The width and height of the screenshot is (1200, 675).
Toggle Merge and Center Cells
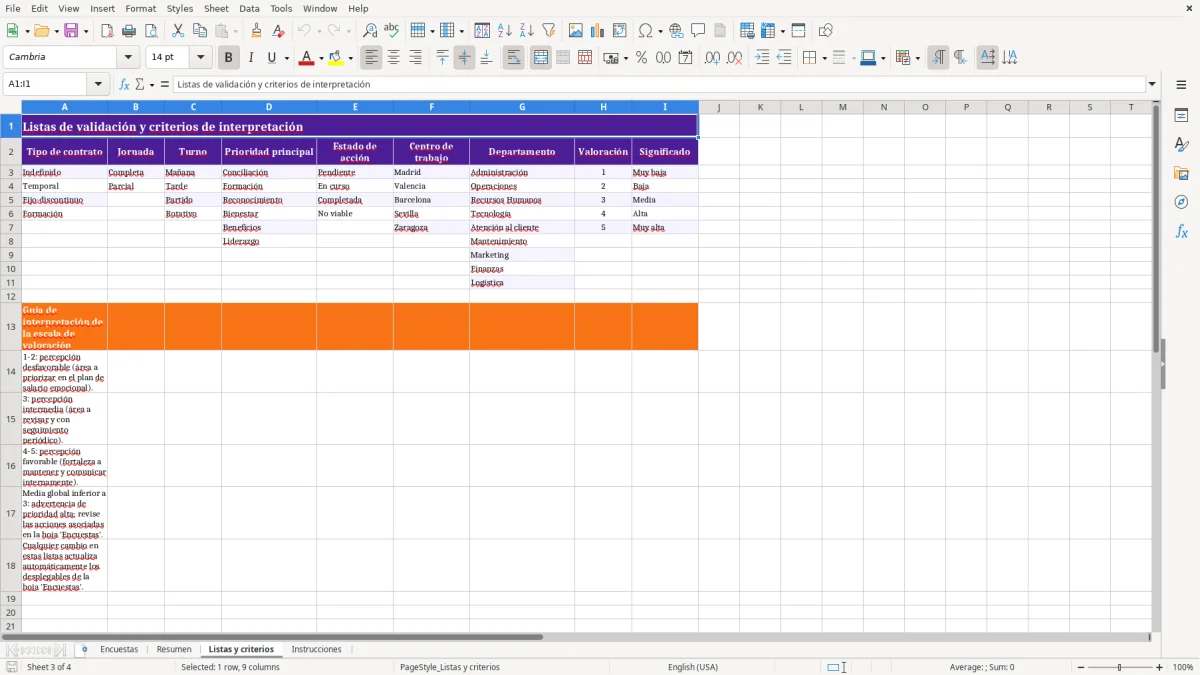click(x=540, y=58)
